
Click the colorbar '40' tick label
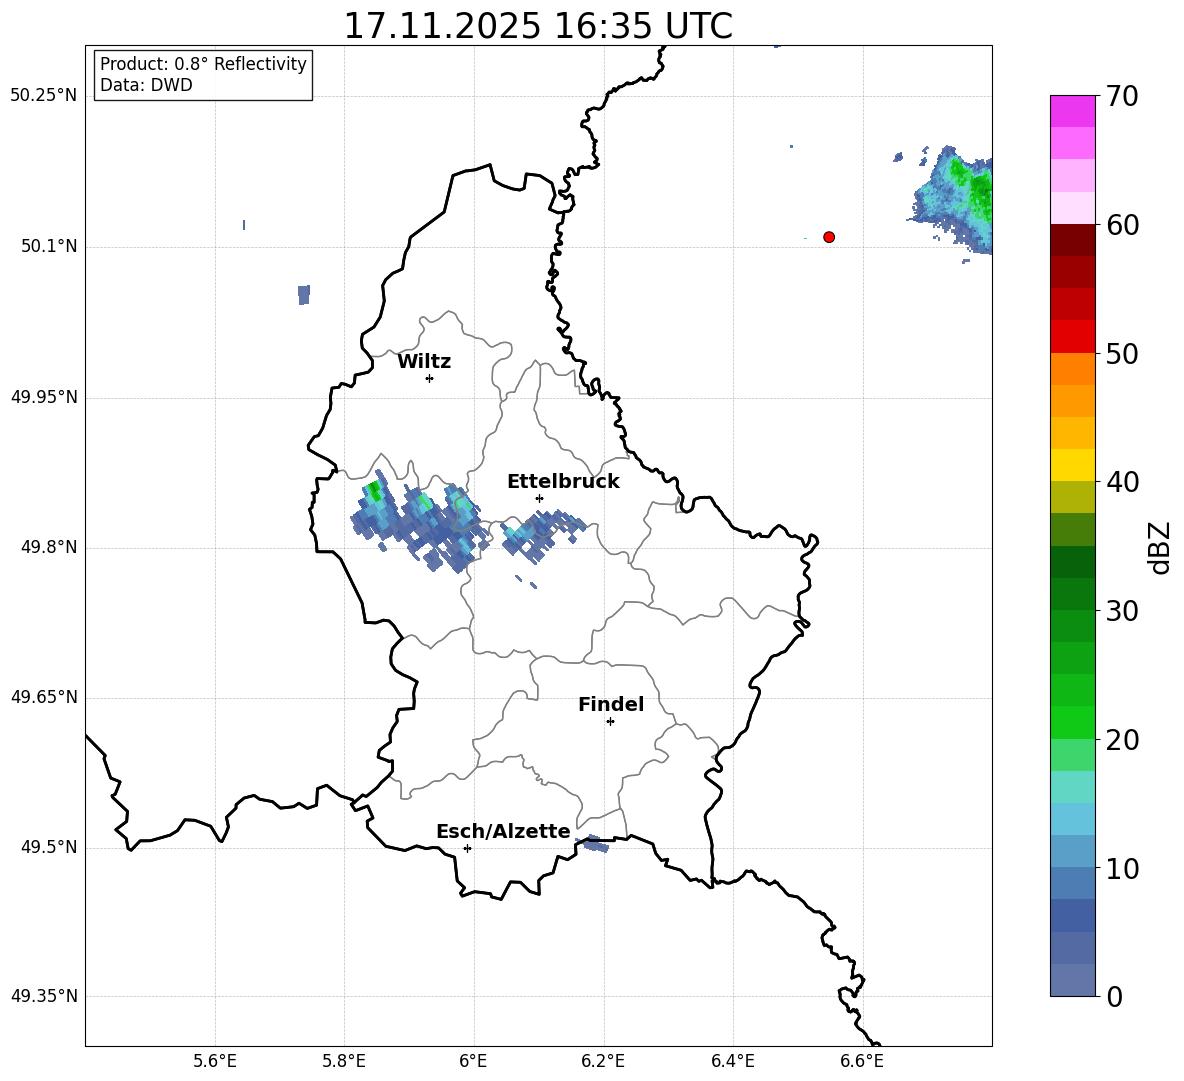coord(1122,482)
